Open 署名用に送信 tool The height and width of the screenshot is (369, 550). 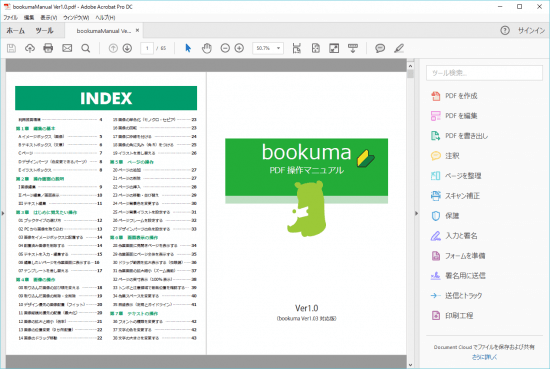458,276
